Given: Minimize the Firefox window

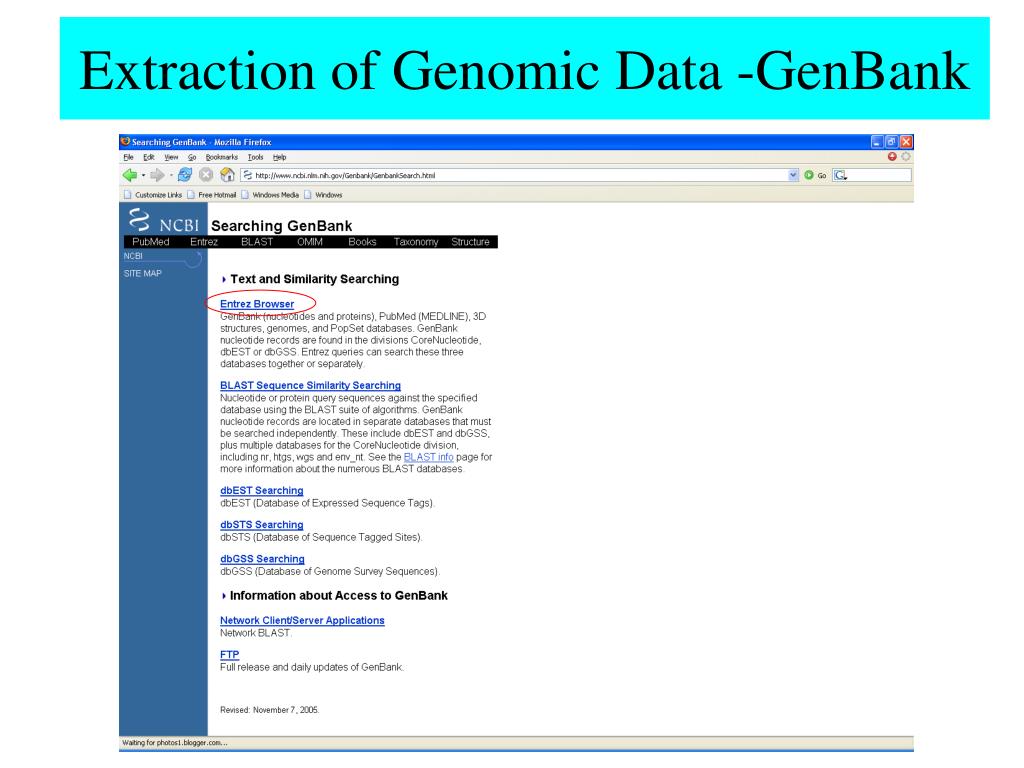Looking at the screenshot, I should [877, 142].
